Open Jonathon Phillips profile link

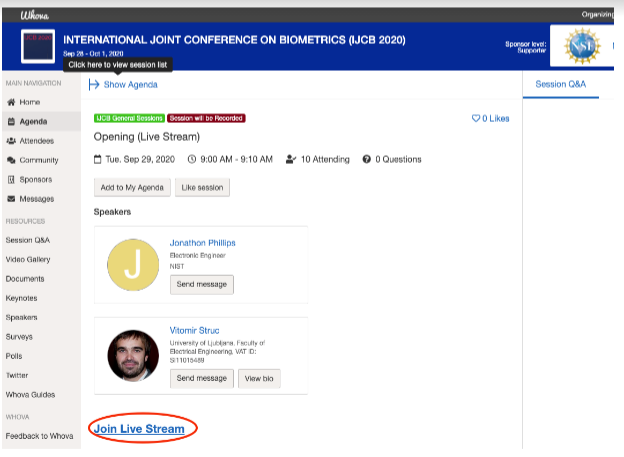coord(203,243)
